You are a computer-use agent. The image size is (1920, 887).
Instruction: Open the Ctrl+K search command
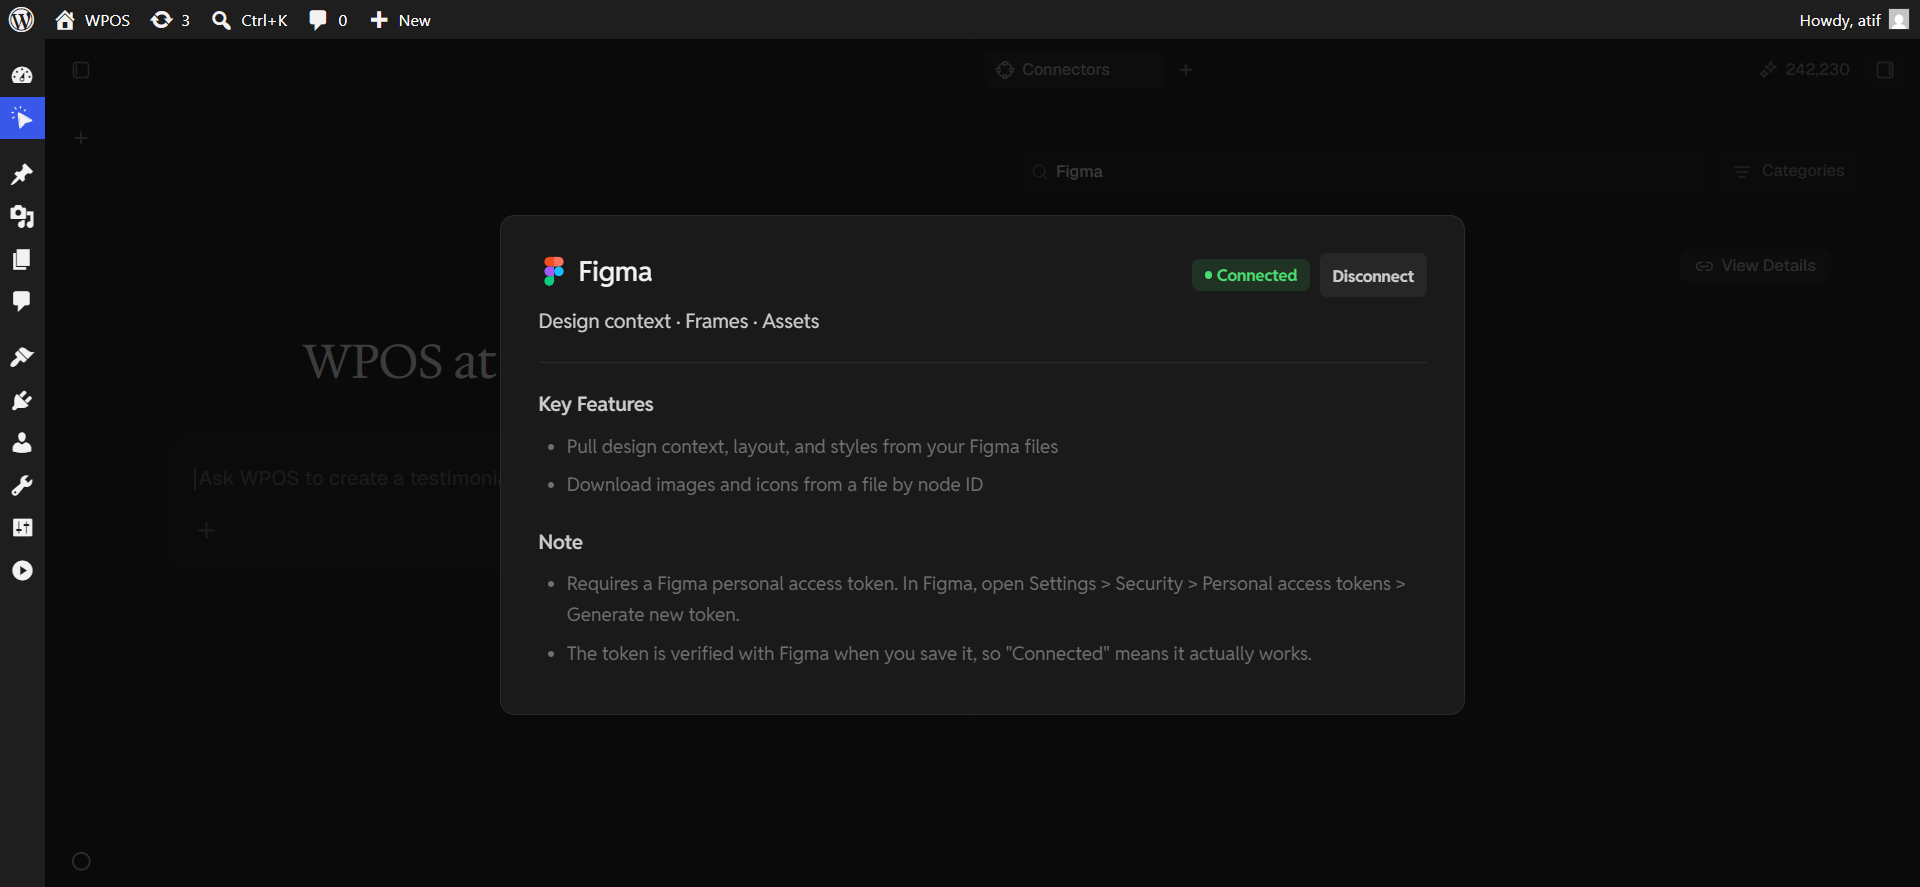pos(250,20)
